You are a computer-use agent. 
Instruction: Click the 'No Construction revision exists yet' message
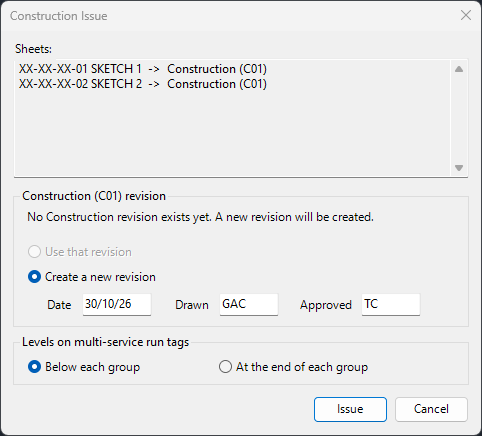200,217
